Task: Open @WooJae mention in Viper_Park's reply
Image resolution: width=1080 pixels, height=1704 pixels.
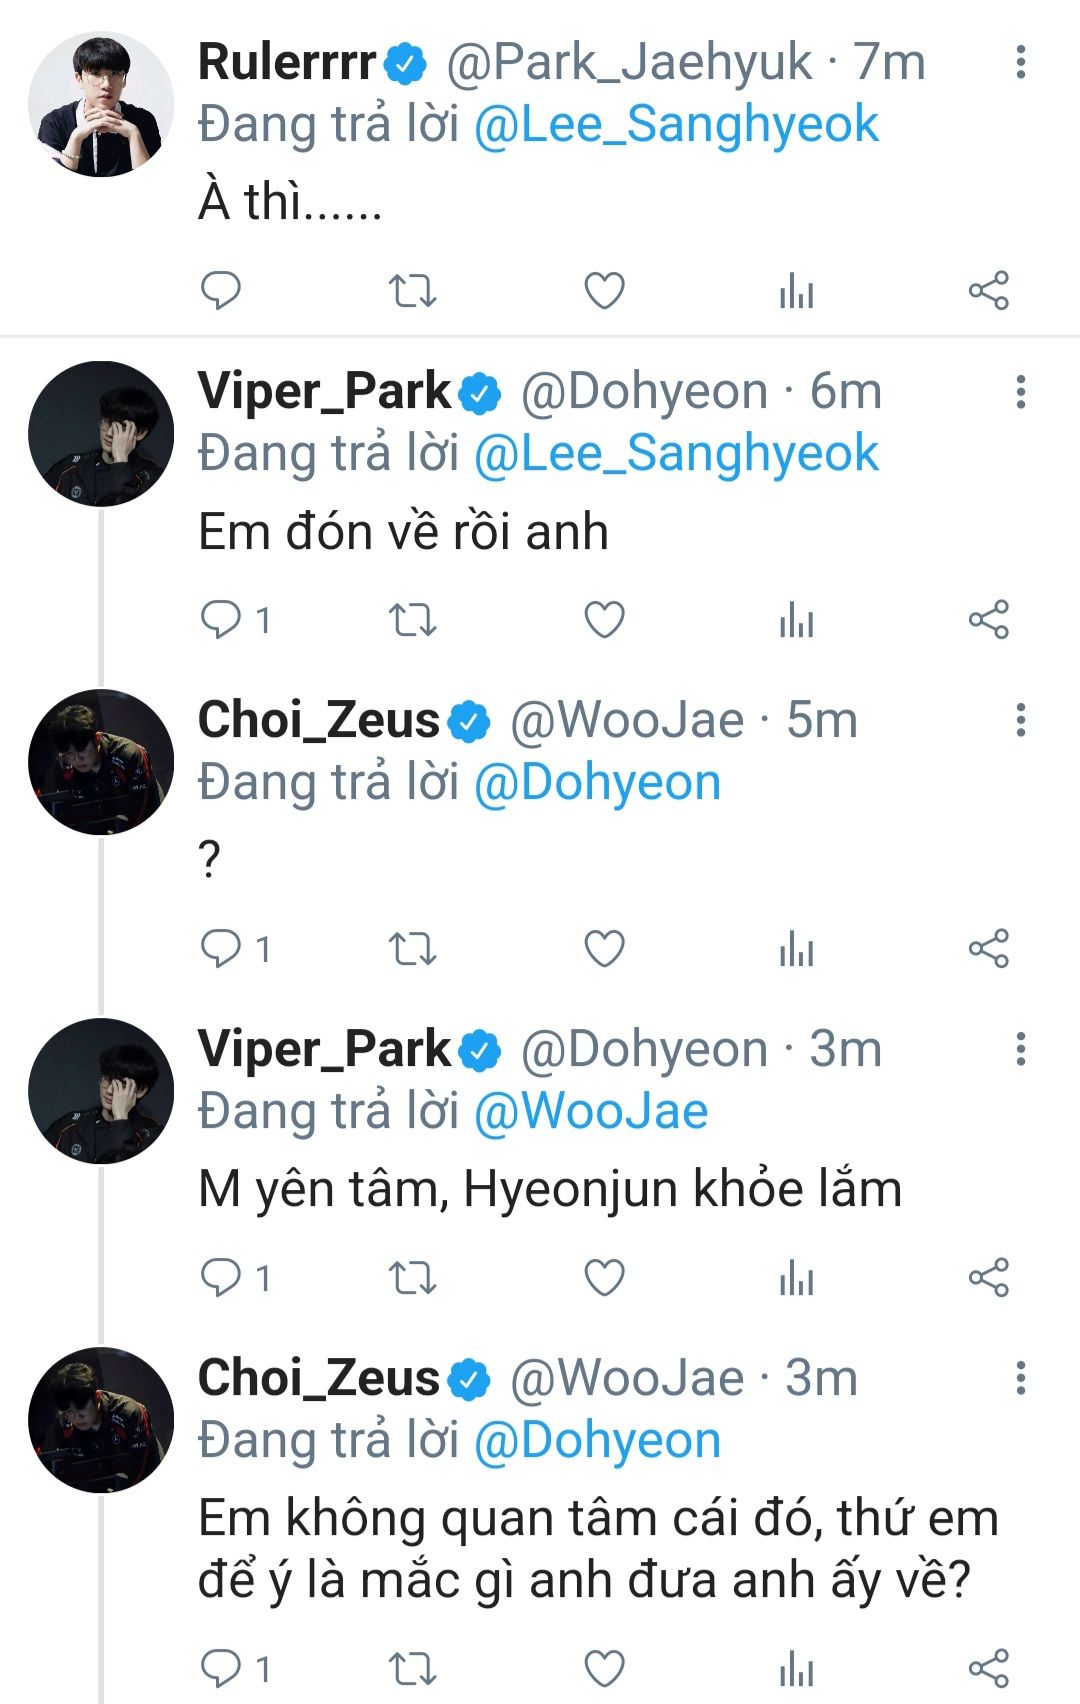Action: point(591,1112)
